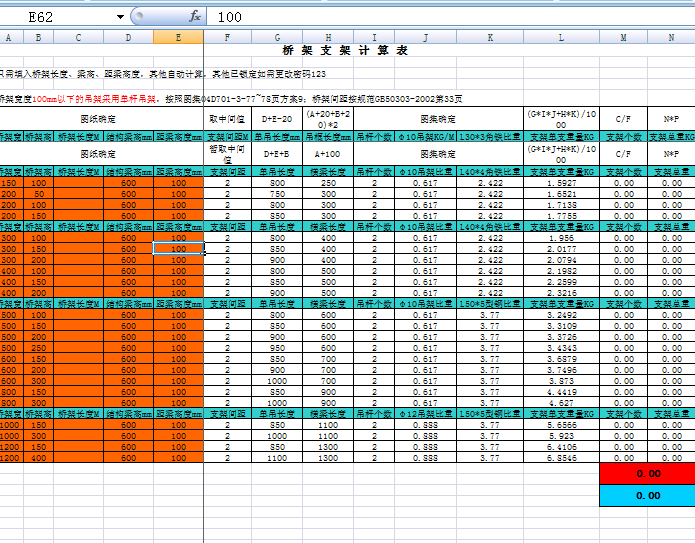Select column header I
The width and height of the screenshot is (695, 543).
pos(374,38)
